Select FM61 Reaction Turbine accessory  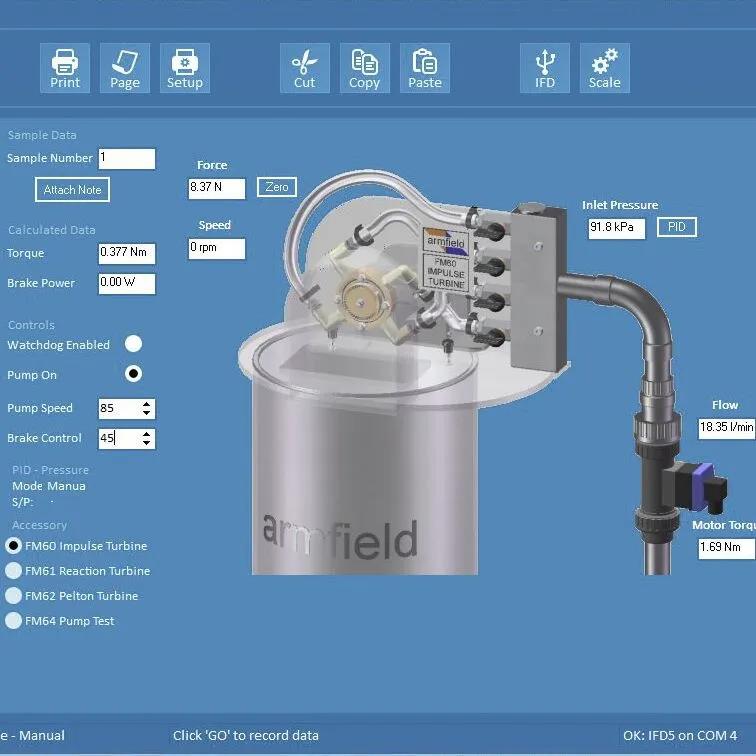point(14,571)
